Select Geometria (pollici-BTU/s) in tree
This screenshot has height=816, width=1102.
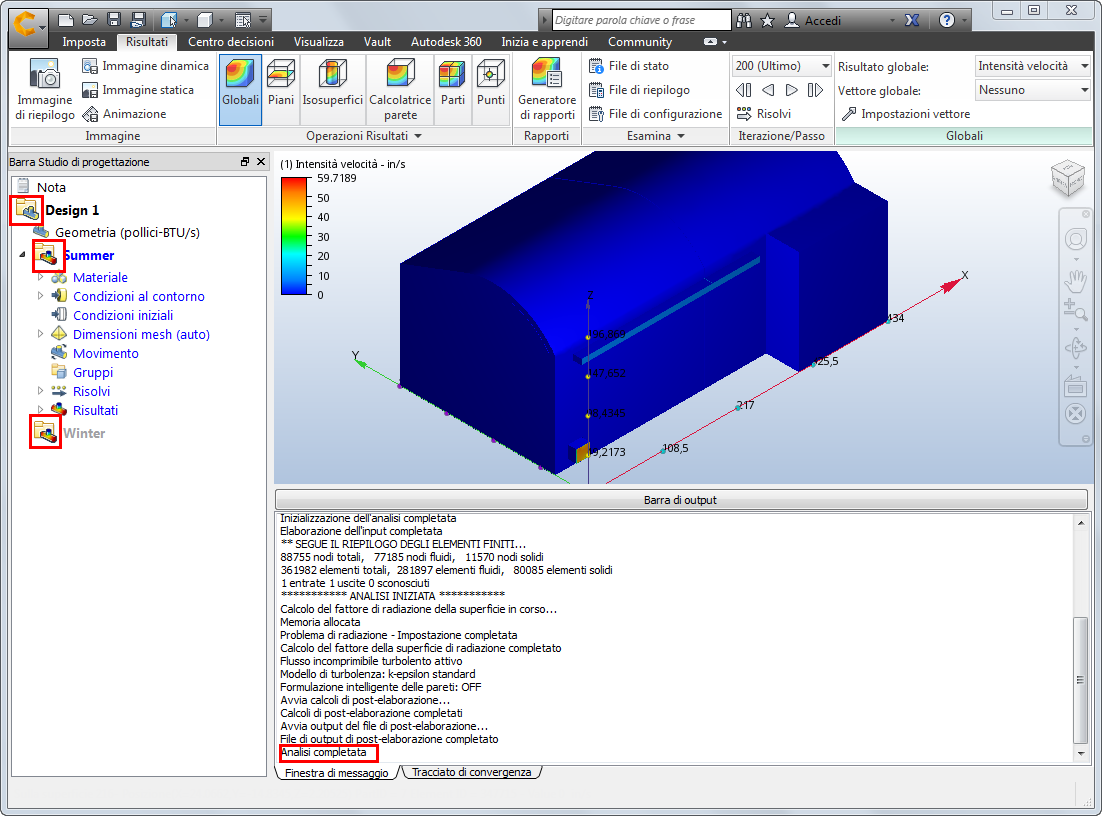click(127, 233)
